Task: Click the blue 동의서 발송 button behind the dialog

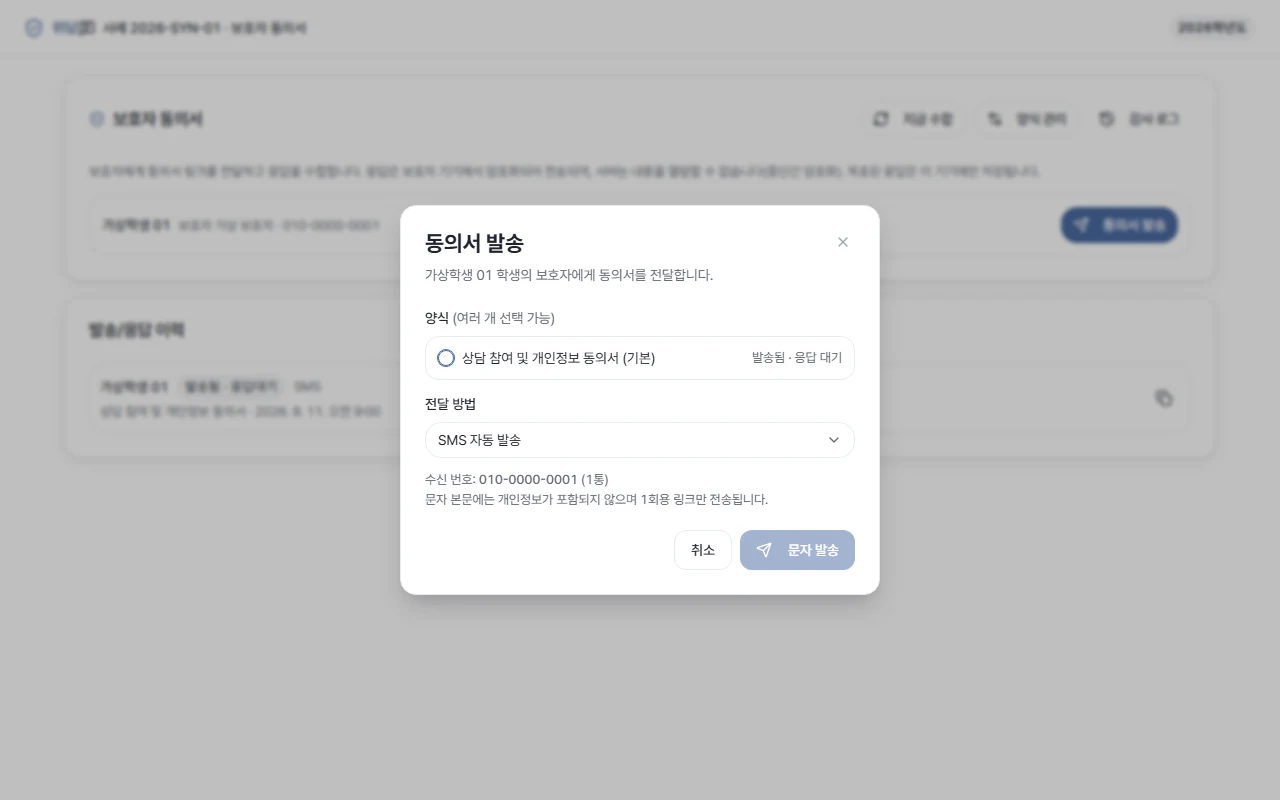Action: coord(1119,225)
